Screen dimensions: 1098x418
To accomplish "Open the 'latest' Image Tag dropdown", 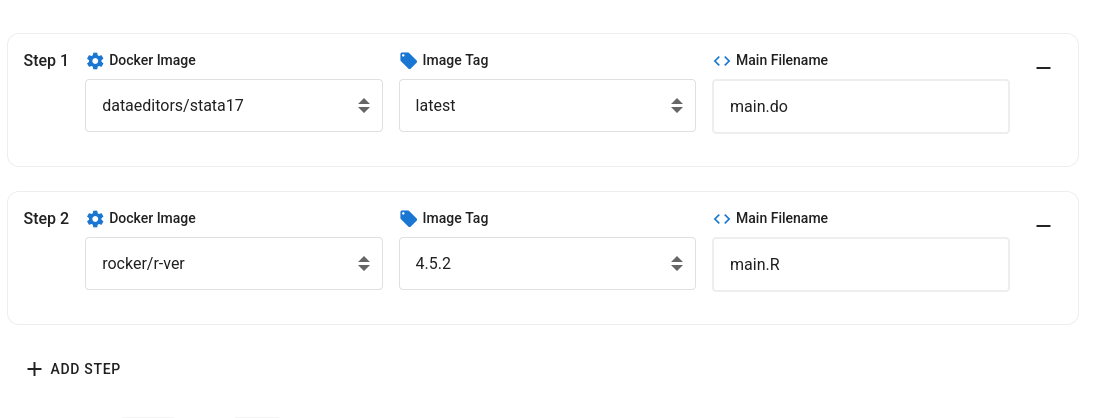I will click(547, 106).
